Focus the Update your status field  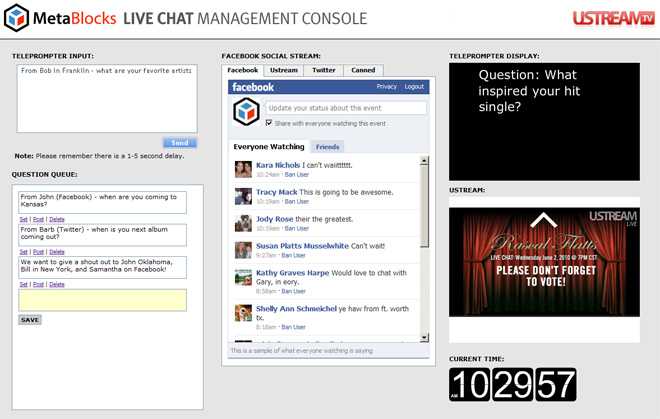coord(346,108)
